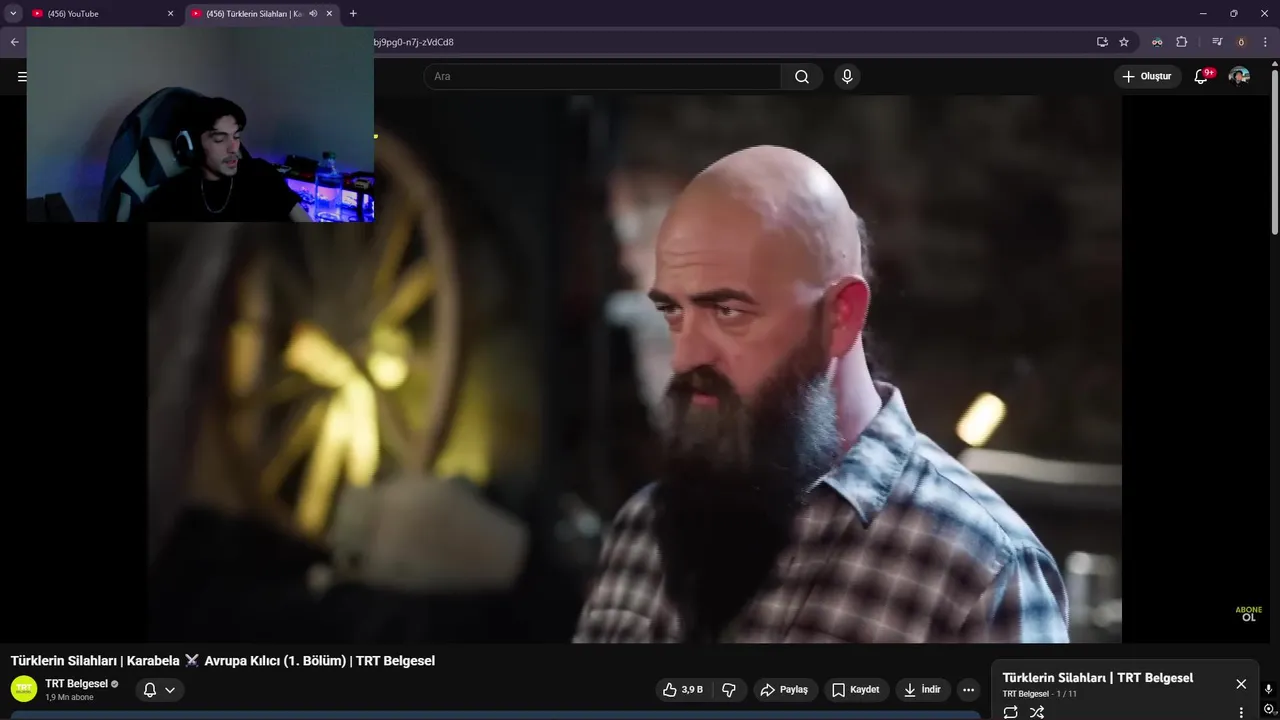Image resolution: width=1280 pixels, height=720 pixels.
Task: Click the Oluştur create button
Action: tap(1147, 77)
